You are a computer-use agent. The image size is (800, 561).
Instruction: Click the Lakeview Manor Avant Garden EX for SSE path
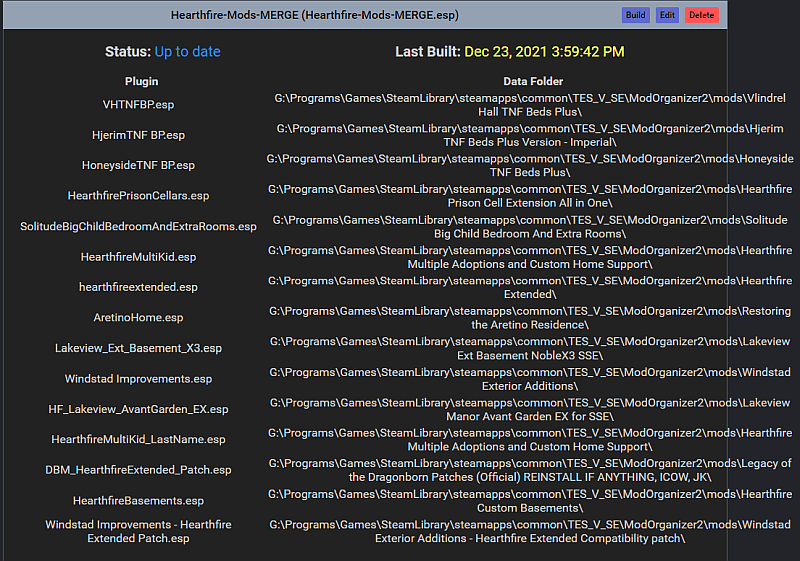pyautogui.click(x=530, y=410)
